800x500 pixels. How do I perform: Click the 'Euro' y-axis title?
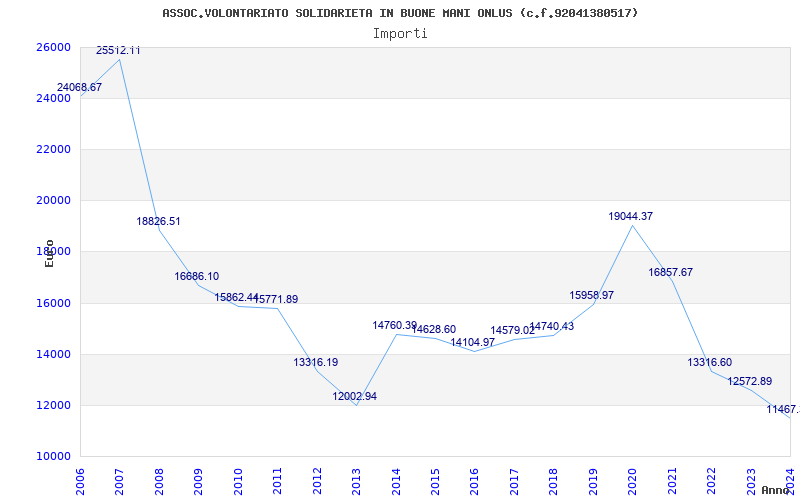[x=49, y=253]
